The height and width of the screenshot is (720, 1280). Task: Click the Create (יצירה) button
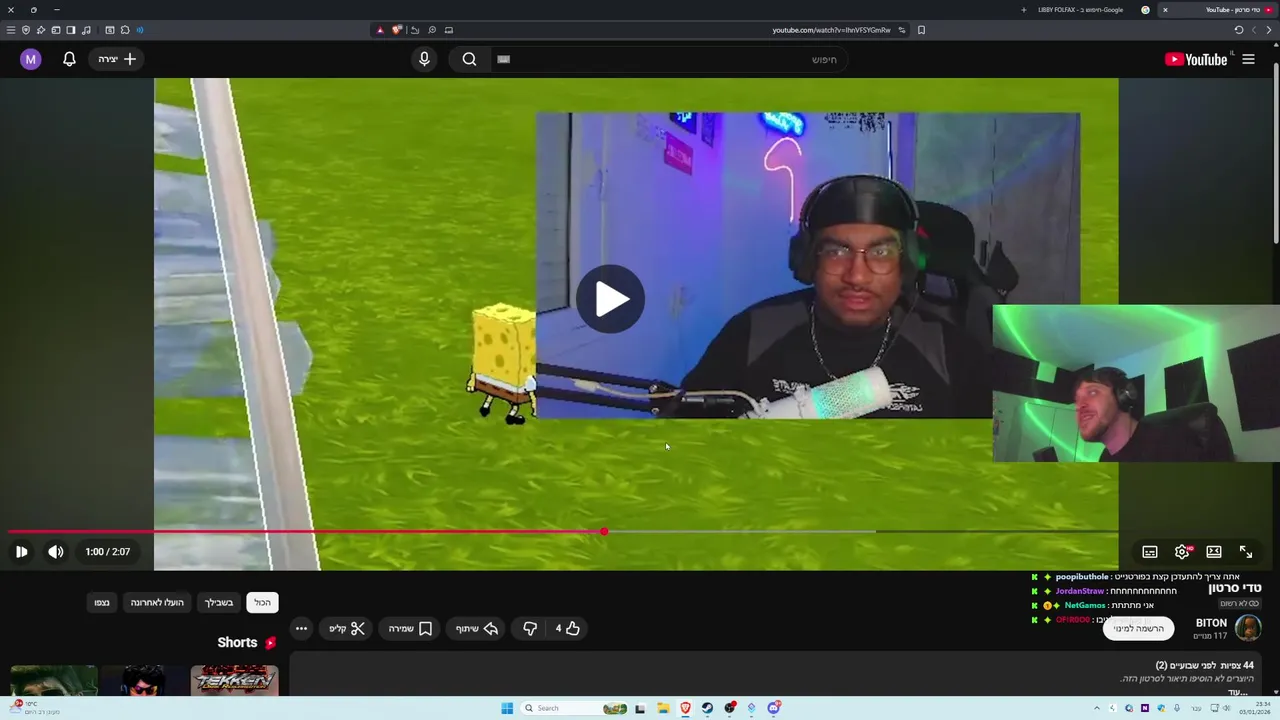[117, 59]
